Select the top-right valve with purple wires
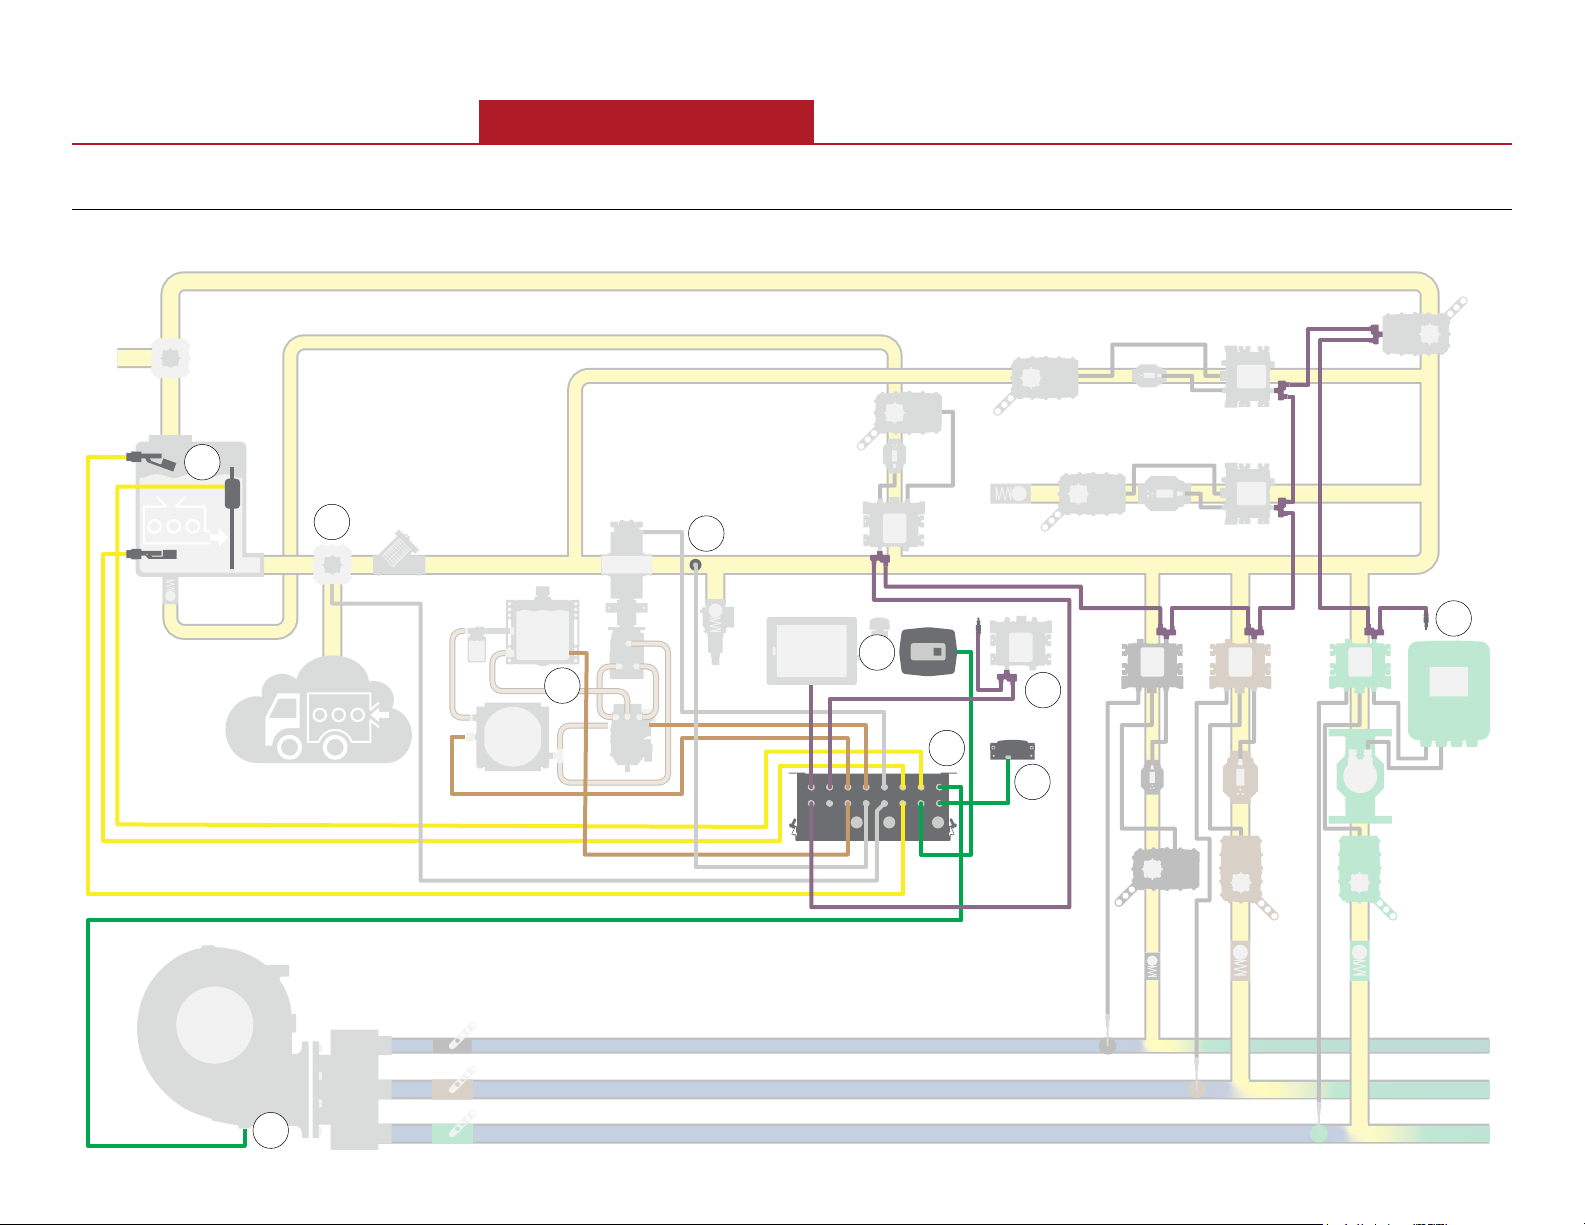 (1415, 334)
